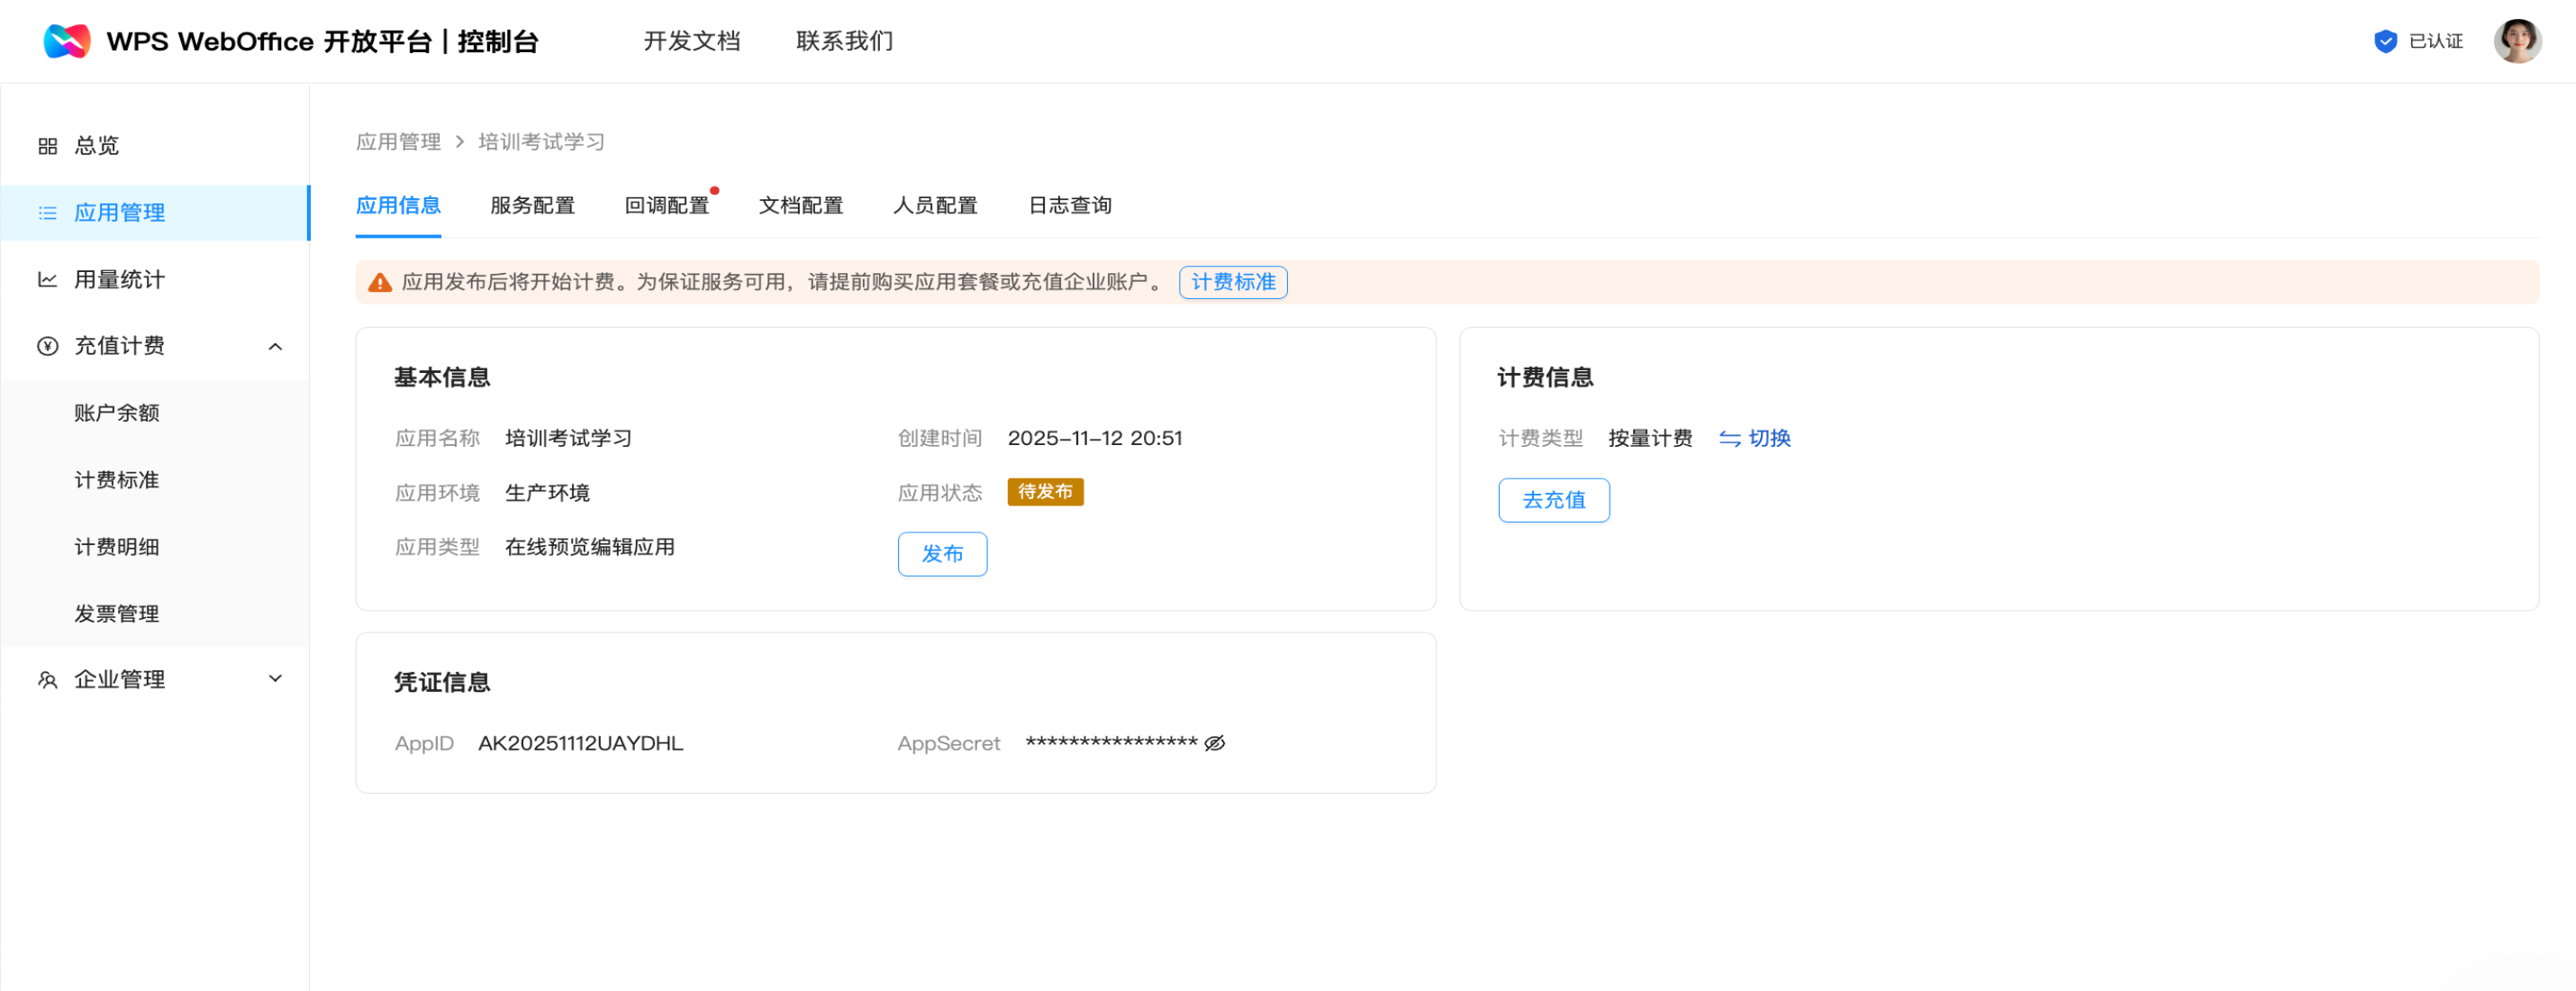The width and height of the screenshot is (2576, 991).
Task: Switch to the 服务配置 tab
Action: tap(532, 206)
